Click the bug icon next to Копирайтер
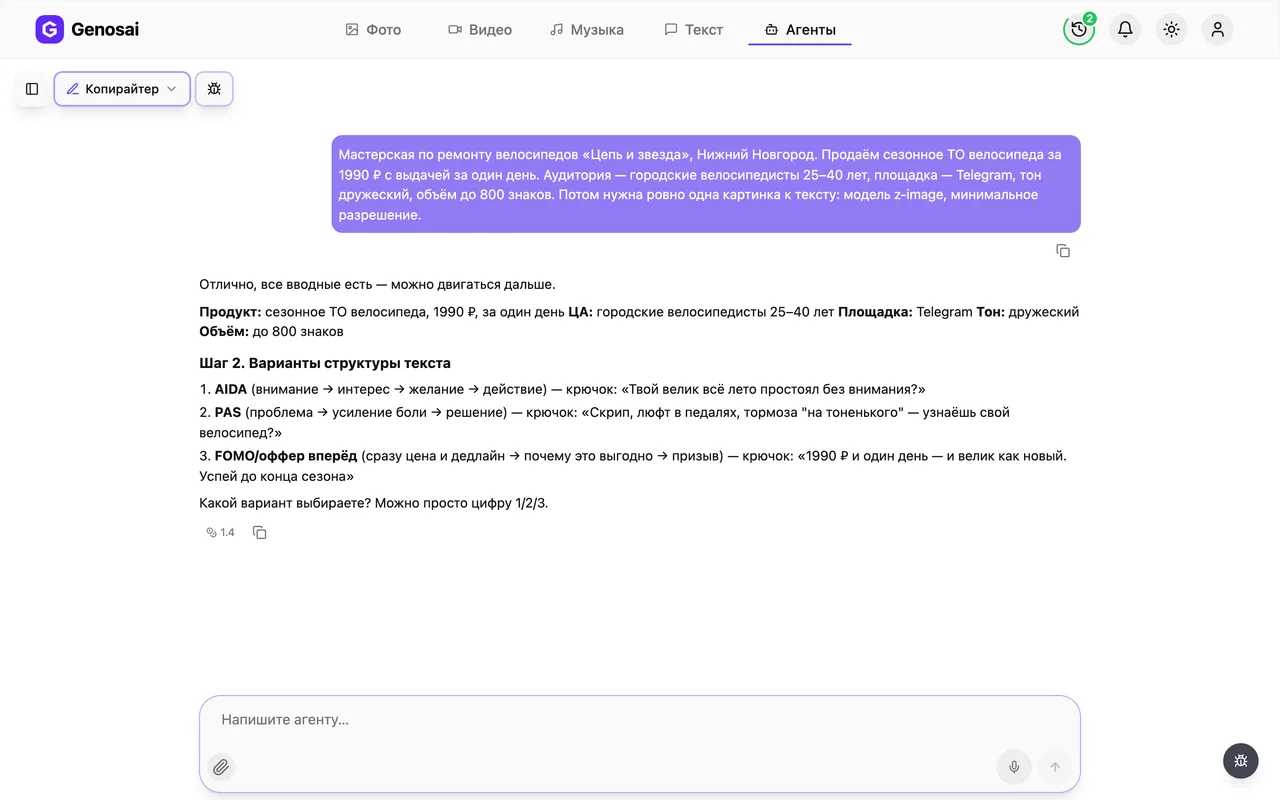The width and height of the screenshot is (1280, 800). coord(214,89)
